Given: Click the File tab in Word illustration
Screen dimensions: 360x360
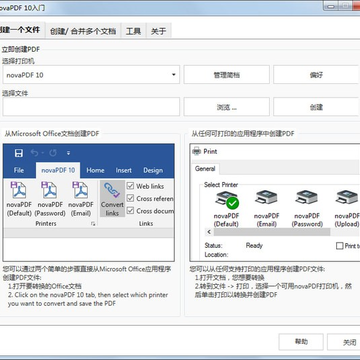Looking at the screenshot, I should (x=19, y=170).
